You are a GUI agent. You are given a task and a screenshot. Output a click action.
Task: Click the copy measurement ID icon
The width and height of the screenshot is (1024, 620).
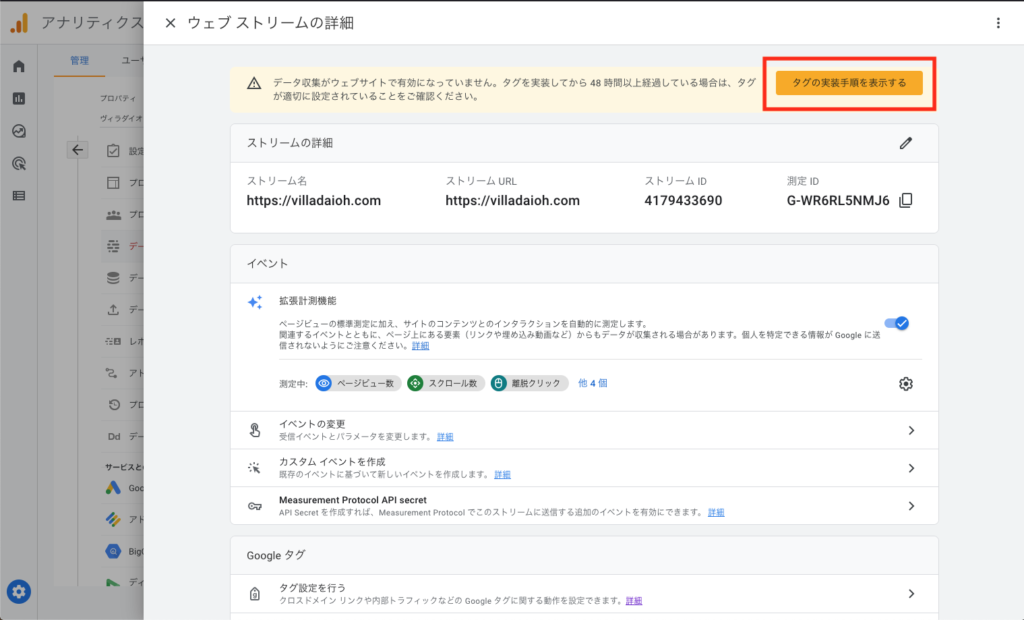(906, 200)
